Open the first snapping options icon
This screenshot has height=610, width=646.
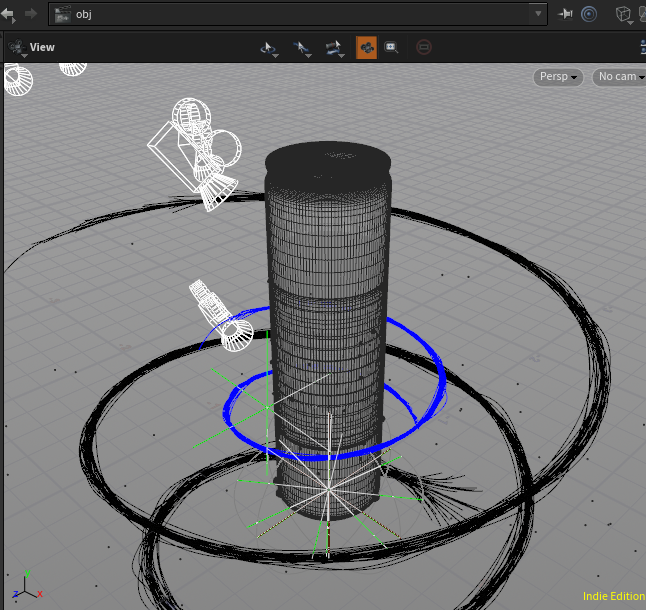coord(268,47)
